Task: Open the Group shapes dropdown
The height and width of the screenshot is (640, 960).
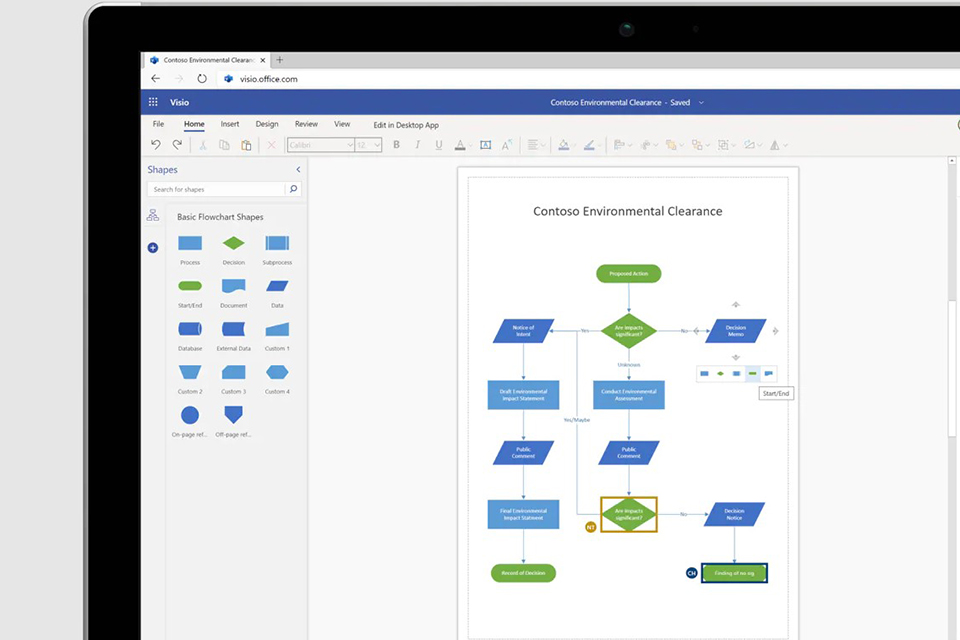Action: point(727,145)
